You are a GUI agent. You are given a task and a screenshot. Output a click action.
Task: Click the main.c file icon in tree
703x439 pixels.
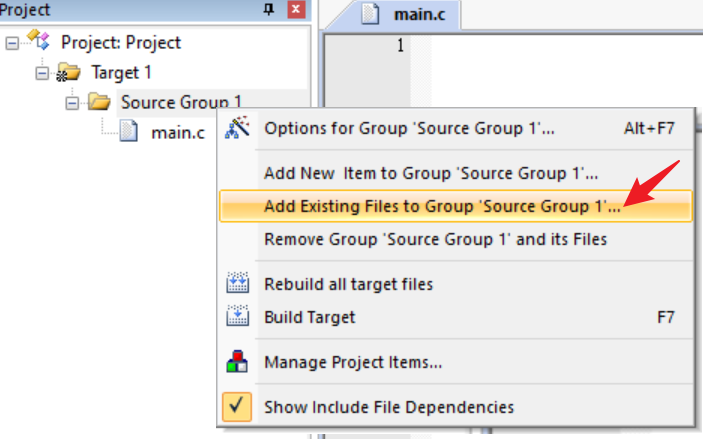[x=129, y=131]
